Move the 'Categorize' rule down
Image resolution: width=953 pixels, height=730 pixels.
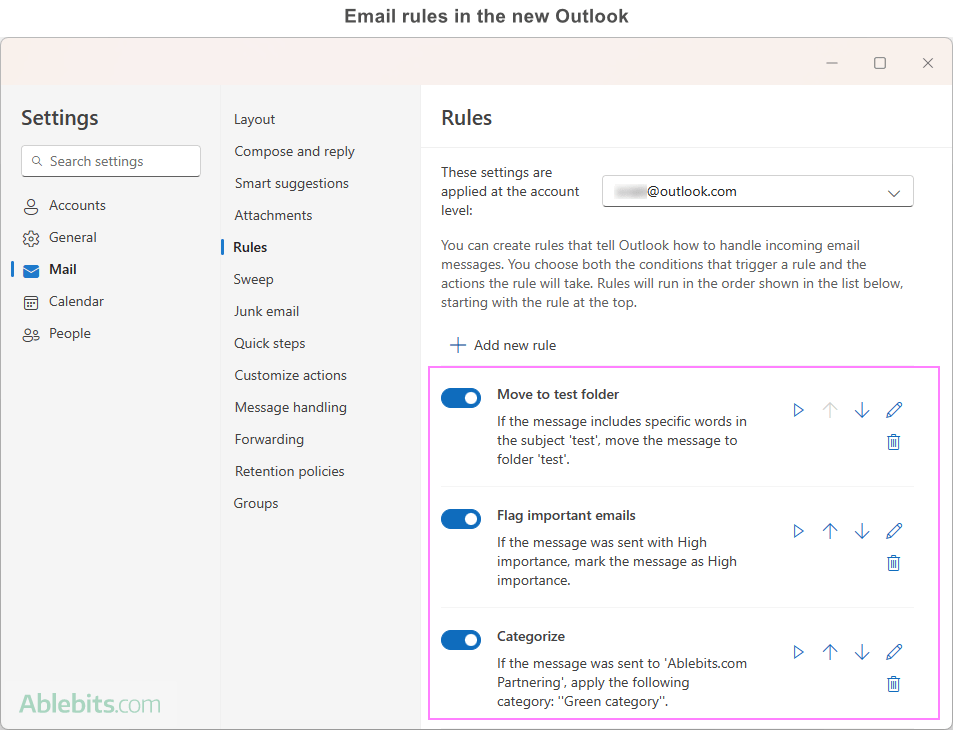coord(862,652)
